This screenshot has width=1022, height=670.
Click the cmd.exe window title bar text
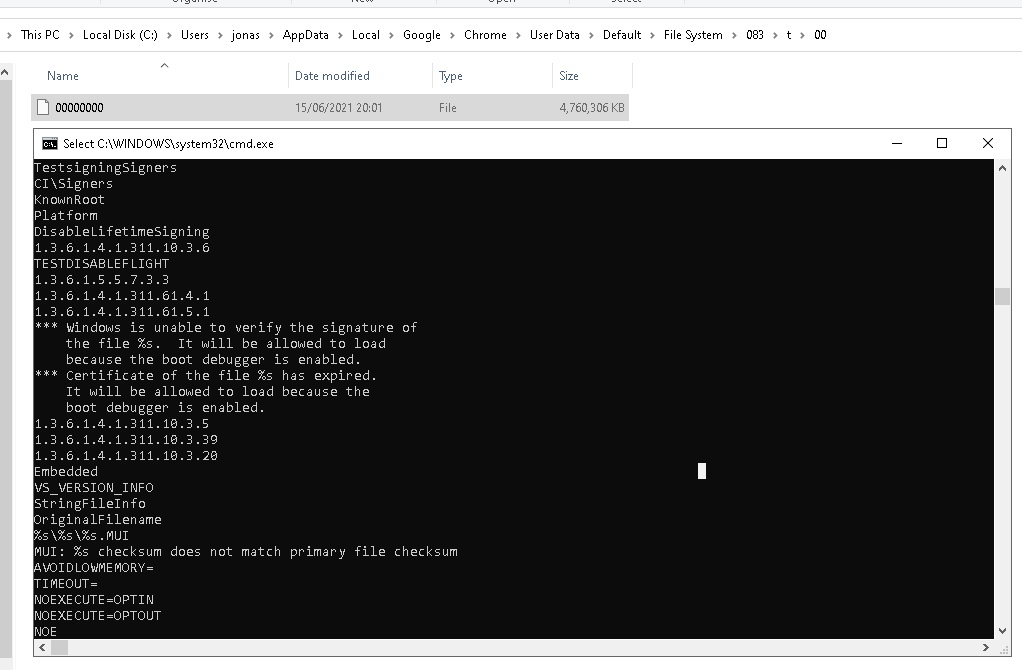(x=168, y=144)
